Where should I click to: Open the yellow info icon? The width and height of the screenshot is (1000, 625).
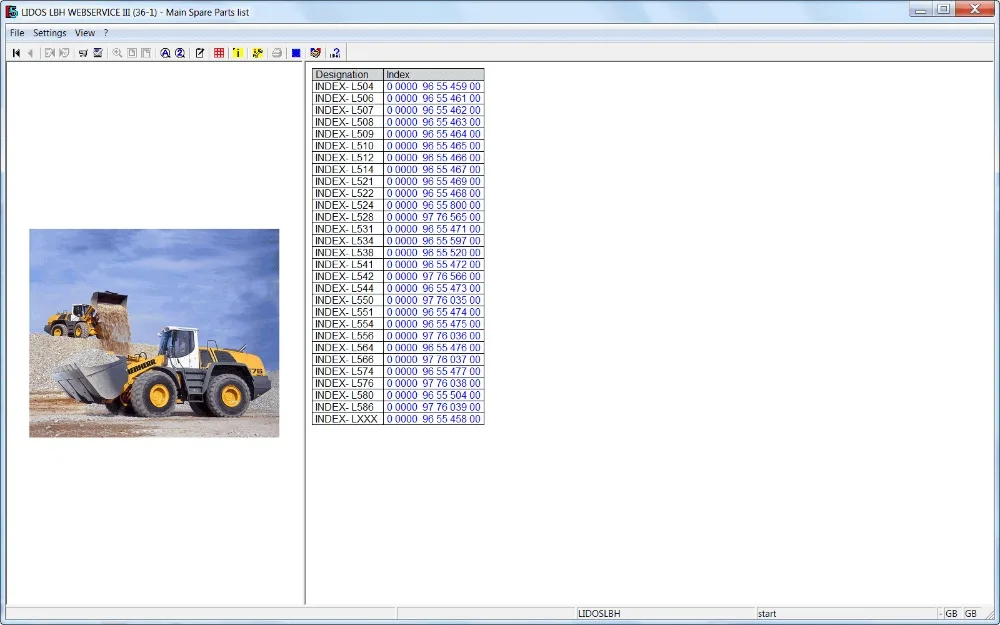point(238,53)
